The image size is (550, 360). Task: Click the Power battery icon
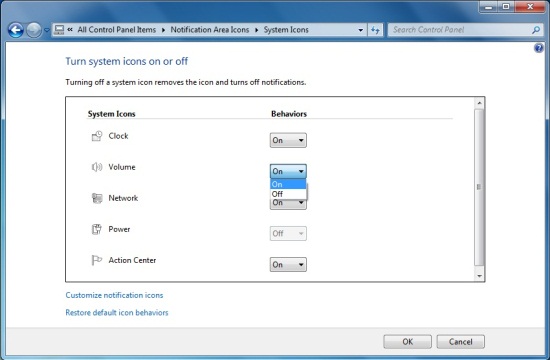tap(96, 229)
